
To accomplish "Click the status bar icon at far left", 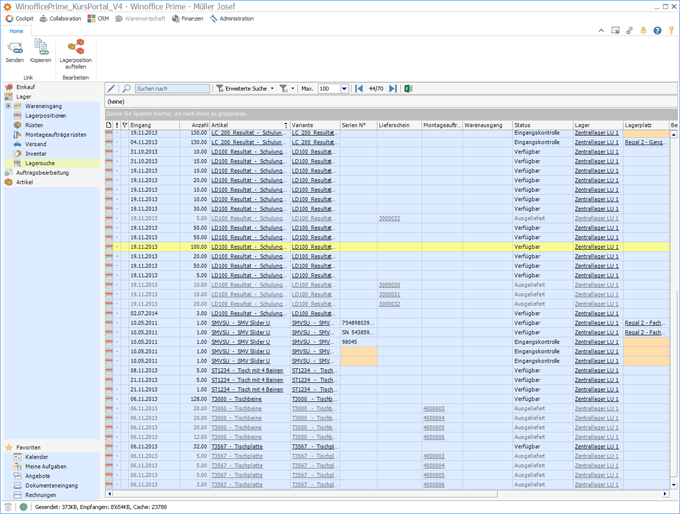I will click(x=8, y=507).
